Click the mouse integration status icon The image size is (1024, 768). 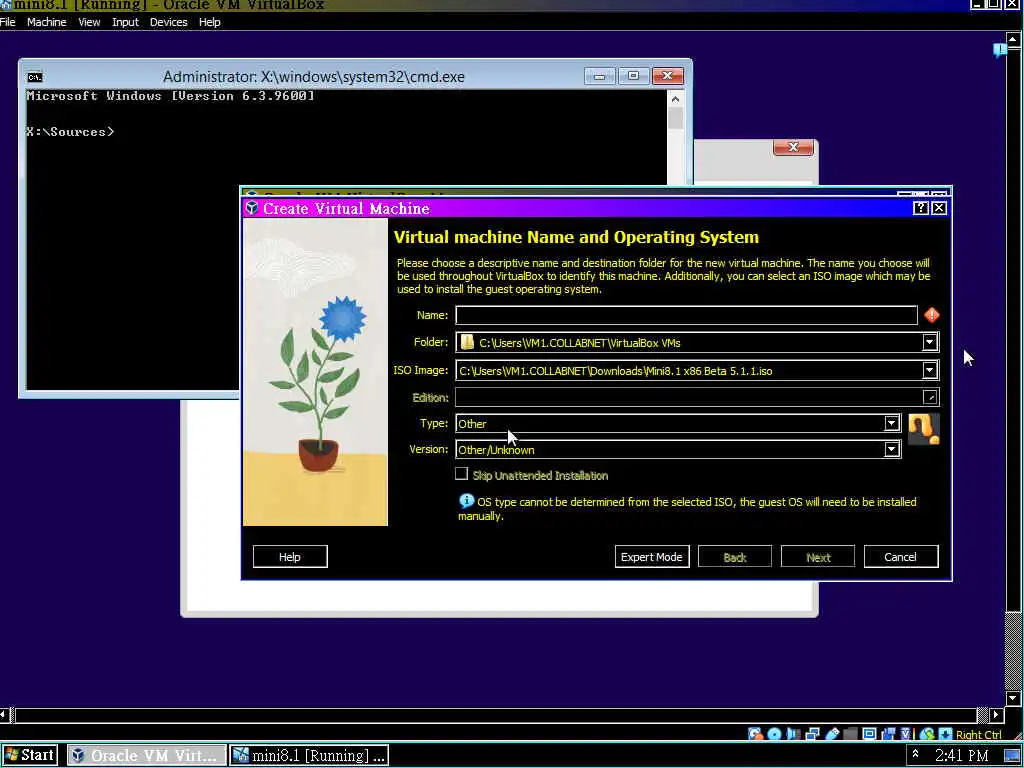pyautogui.click(x=927, y=733)
